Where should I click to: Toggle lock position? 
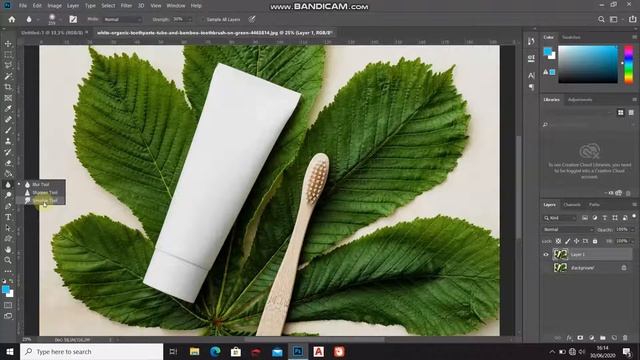[x=576, y=241]
